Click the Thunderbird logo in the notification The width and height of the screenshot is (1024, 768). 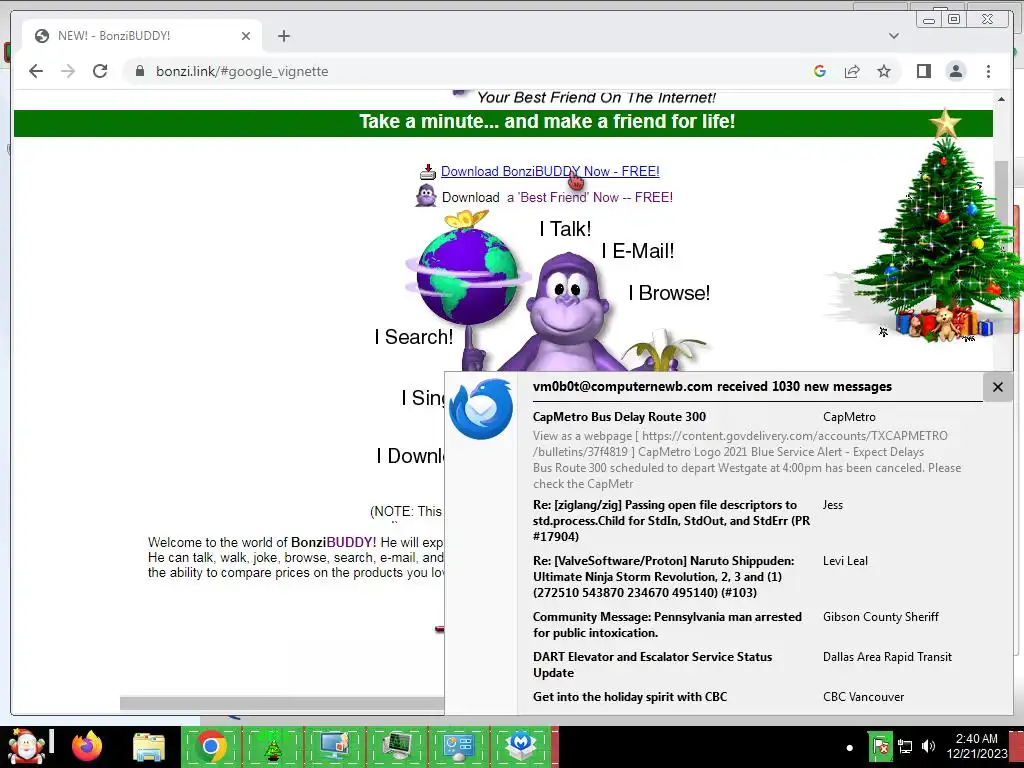tap(481, 409)
